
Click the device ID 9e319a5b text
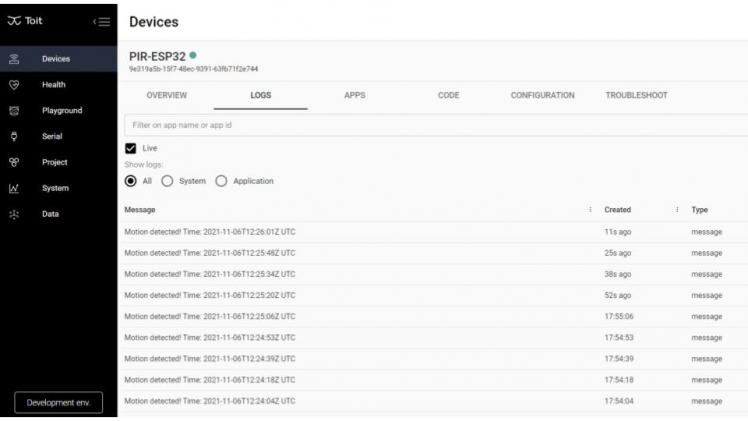[x=193, y=69]
